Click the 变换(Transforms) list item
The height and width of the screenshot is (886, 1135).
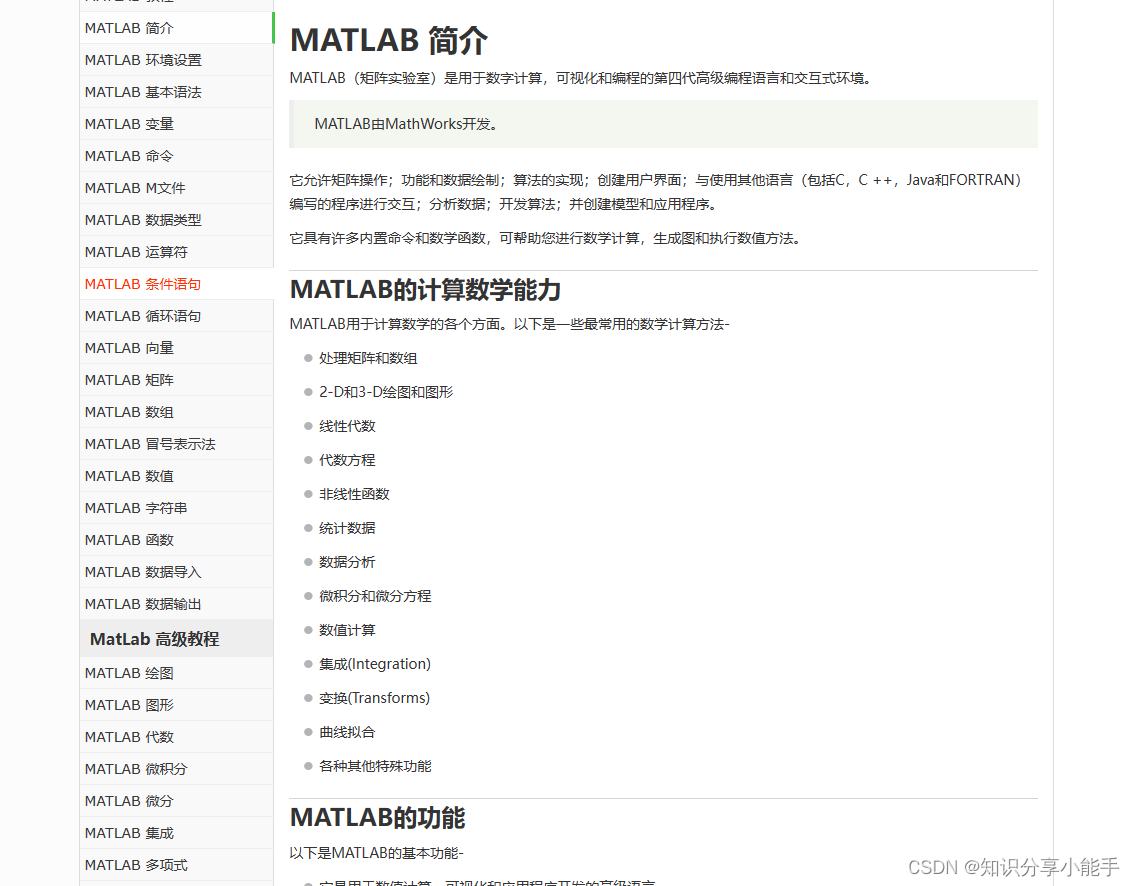tap(374, 698)
